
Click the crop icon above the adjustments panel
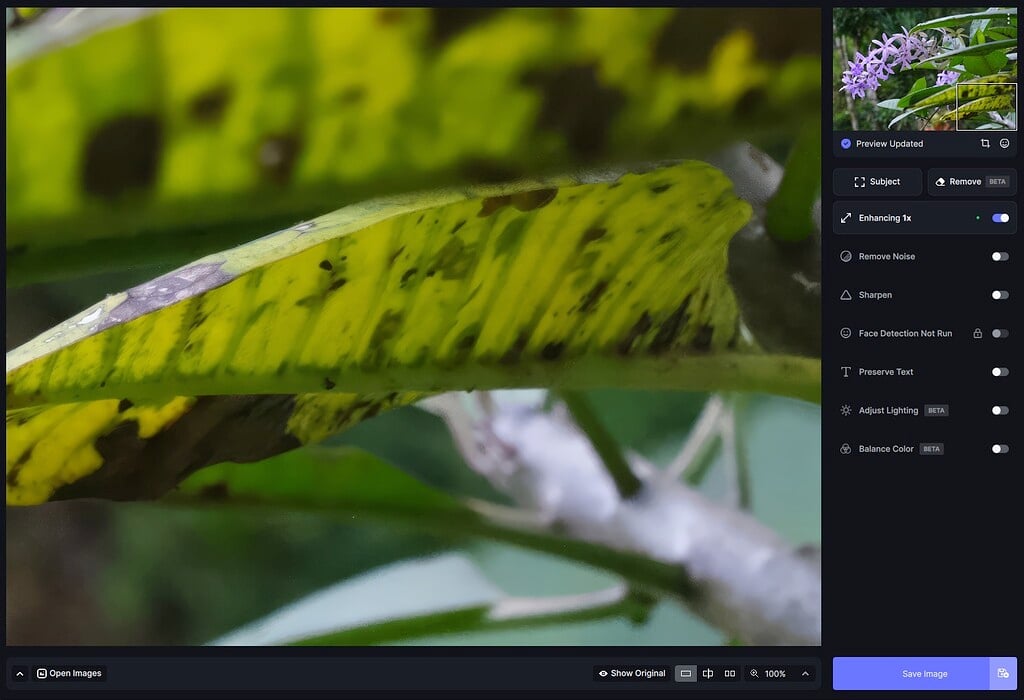click(x=985, y=144)
